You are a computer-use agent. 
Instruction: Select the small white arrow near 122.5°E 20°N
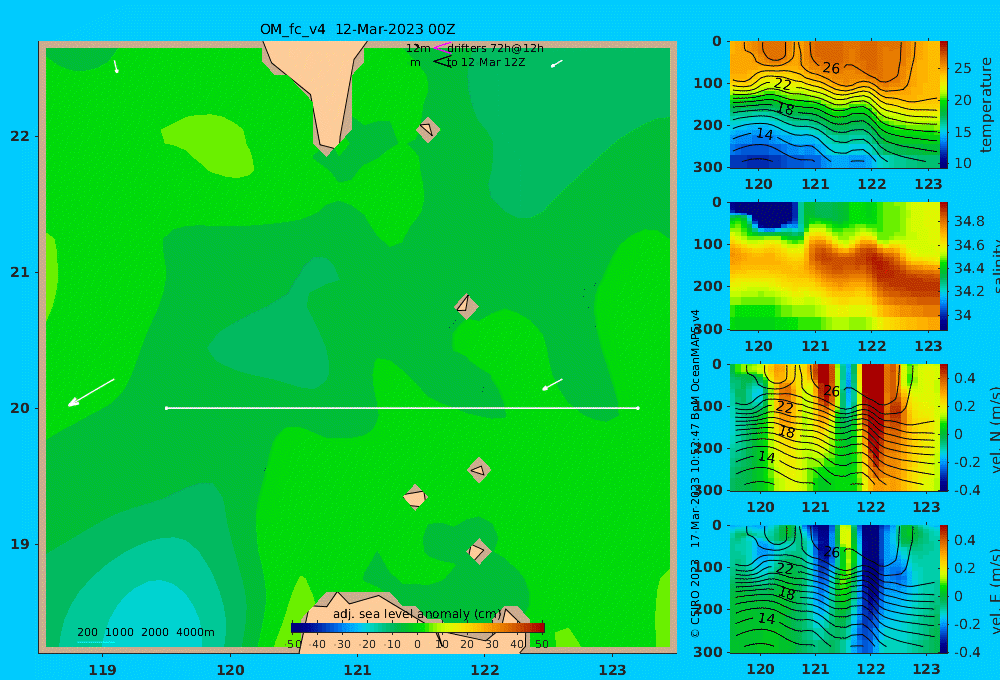coord(552,384)
